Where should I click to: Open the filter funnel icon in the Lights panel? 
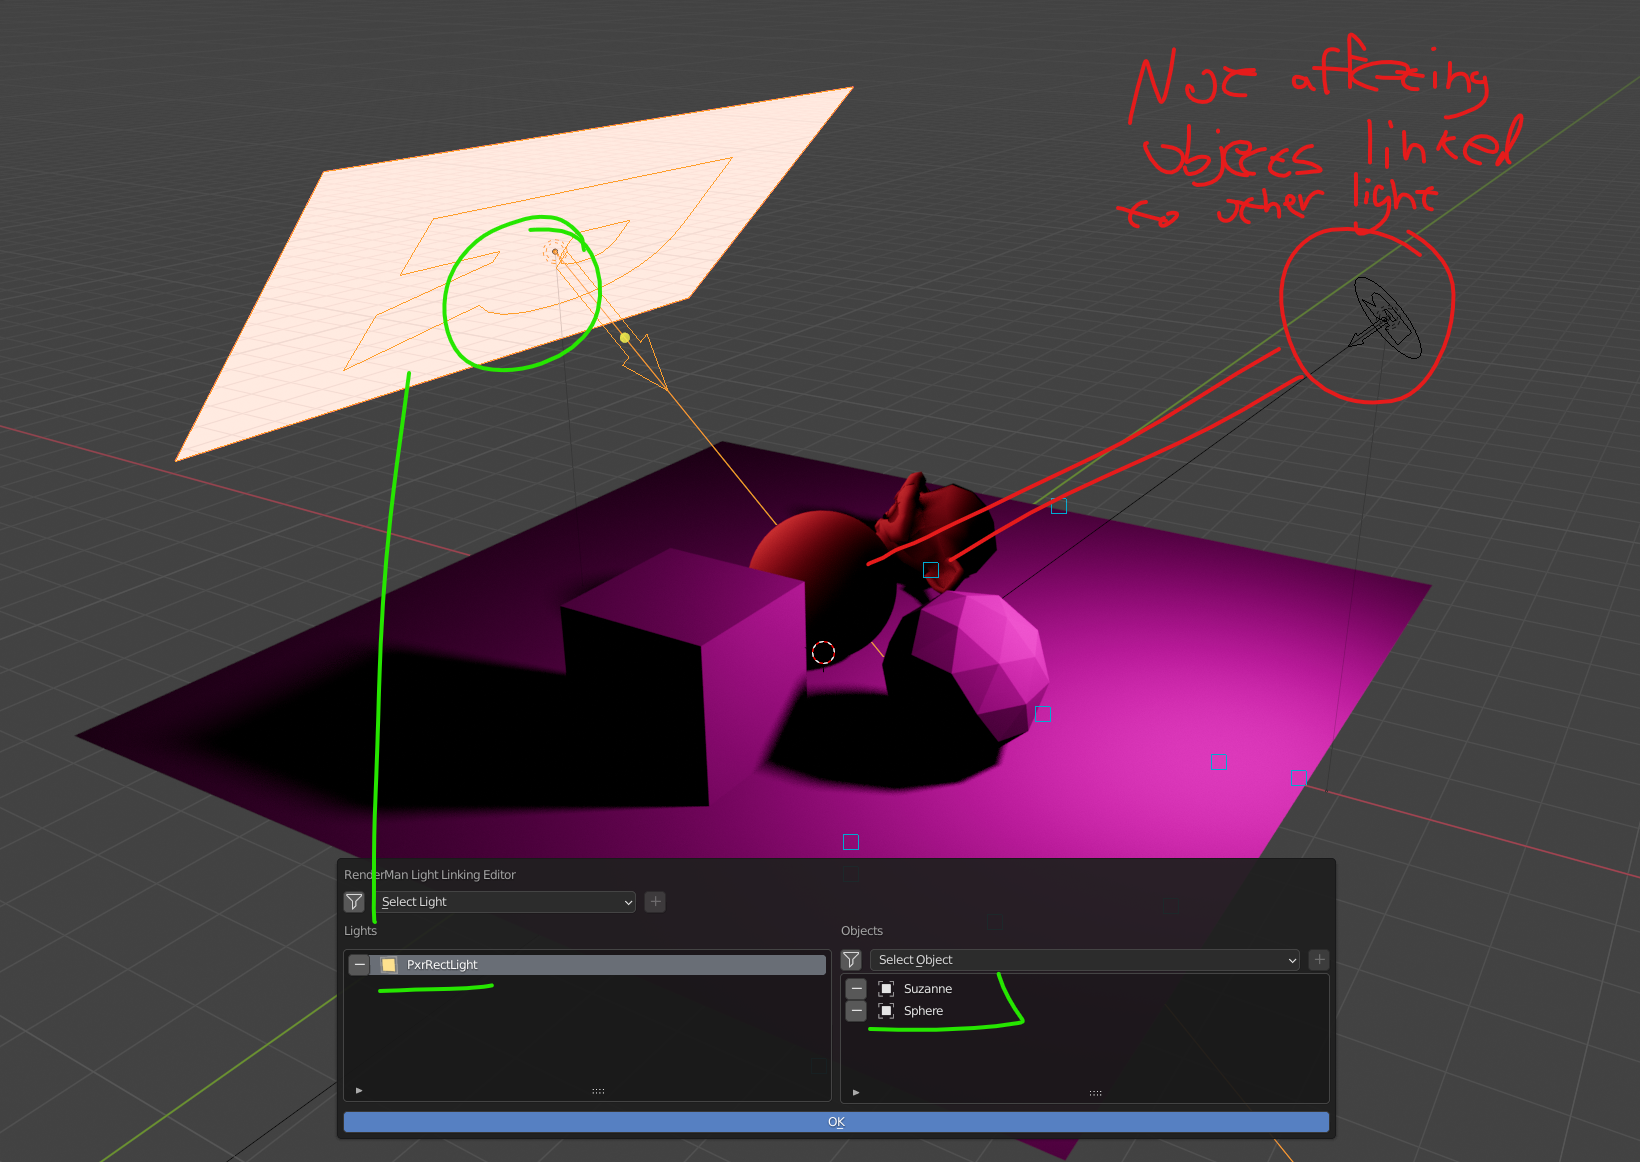click(x=353, y=901)
